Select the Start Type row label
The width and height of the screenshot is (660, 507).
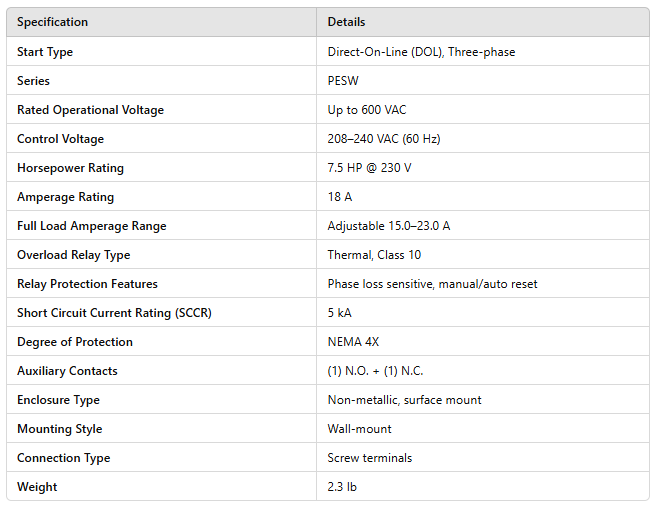point(45,52)
